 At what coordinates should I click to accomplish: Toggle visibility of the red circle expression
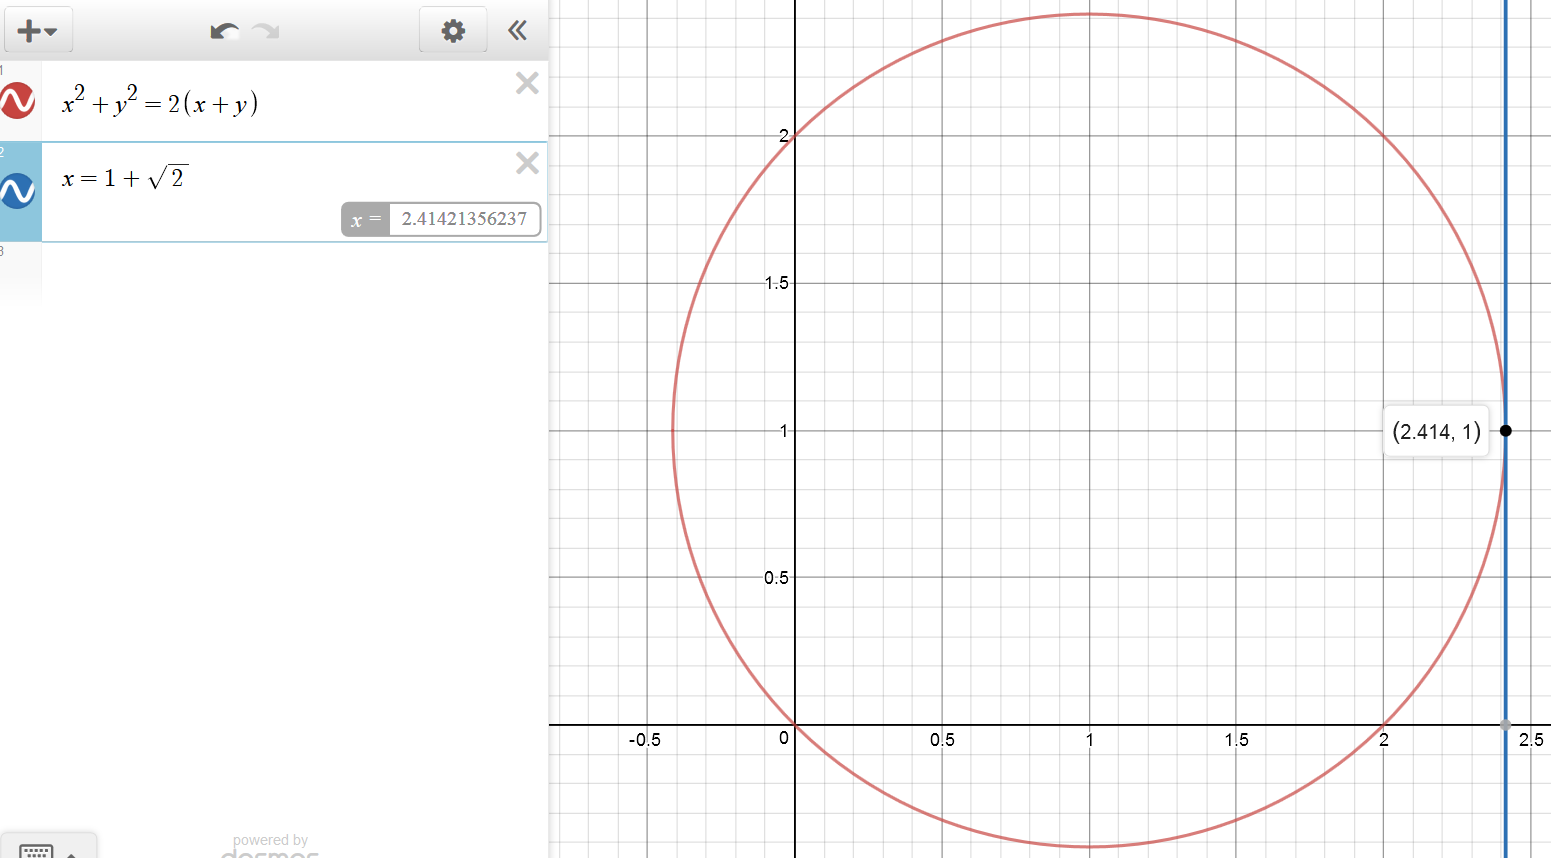18,101
